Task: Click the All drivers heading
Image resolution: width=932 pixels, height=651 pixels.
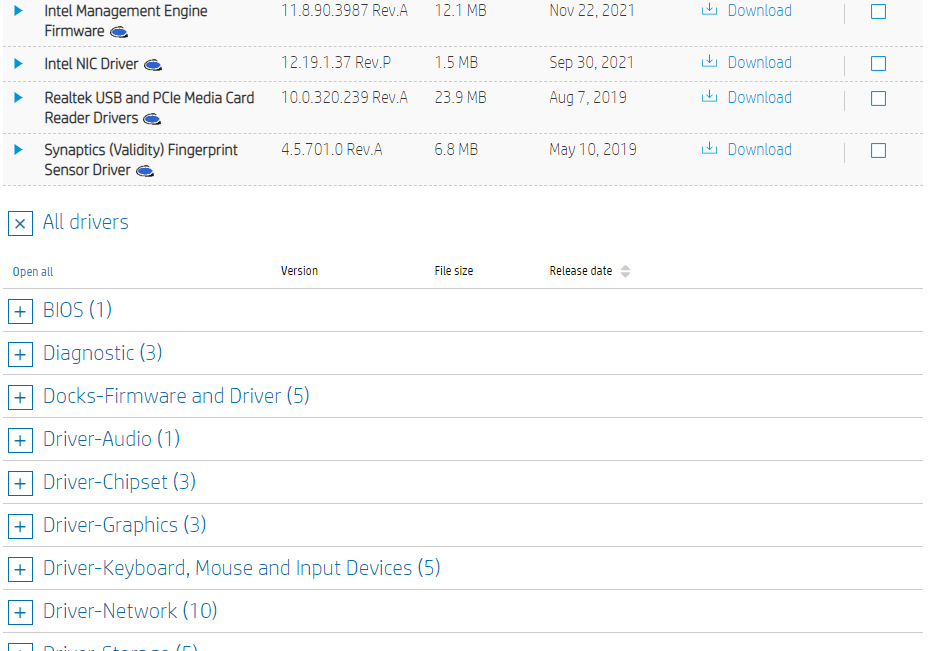Action: (x=86, y=222)
